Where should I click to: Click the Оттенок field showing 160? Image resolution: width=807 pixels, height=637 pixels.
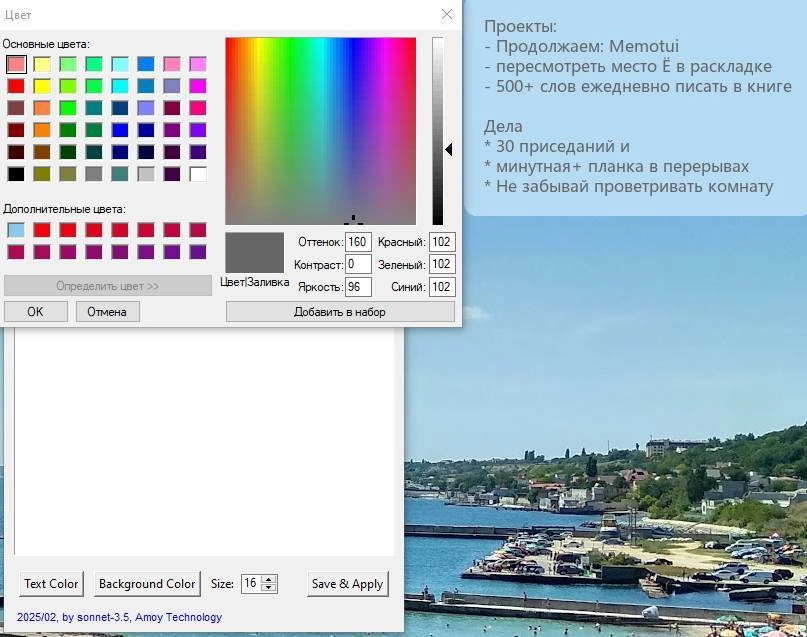pyautogui.click(x=358, y=242)
